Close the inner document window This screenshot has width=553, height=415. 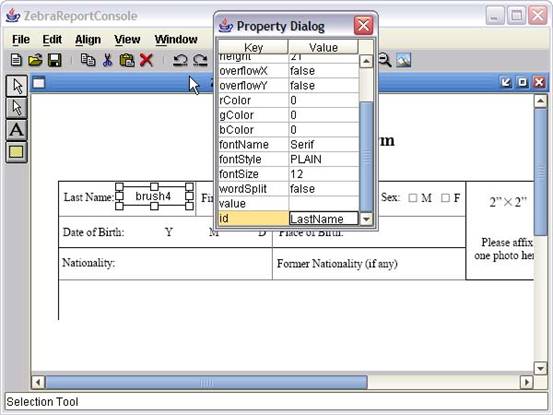tap(539, 83)
